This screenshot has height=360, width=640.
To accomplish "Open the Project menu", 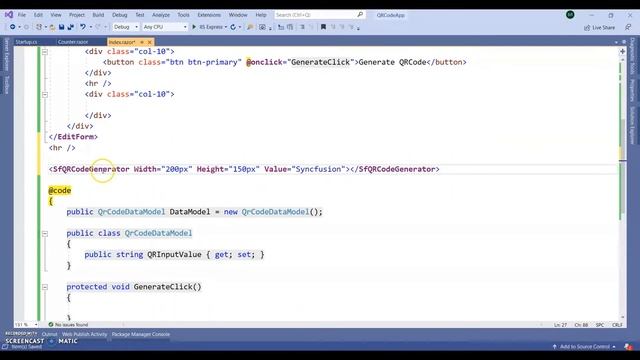I will pos(77,15).
